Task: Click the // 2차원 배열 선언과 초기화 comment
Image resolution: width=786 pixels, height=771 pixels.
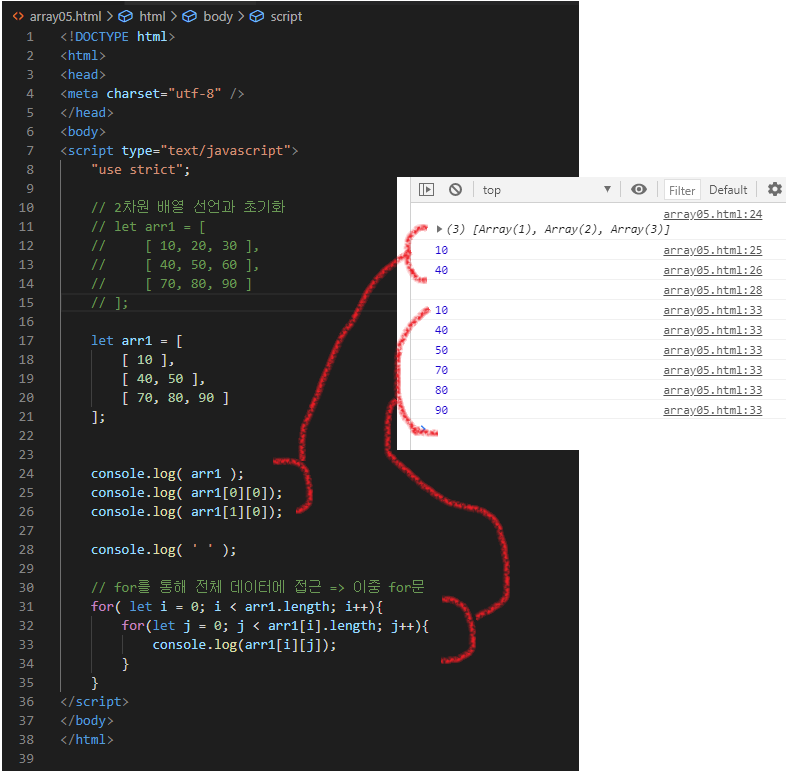Action: click(x=188, y=207)
